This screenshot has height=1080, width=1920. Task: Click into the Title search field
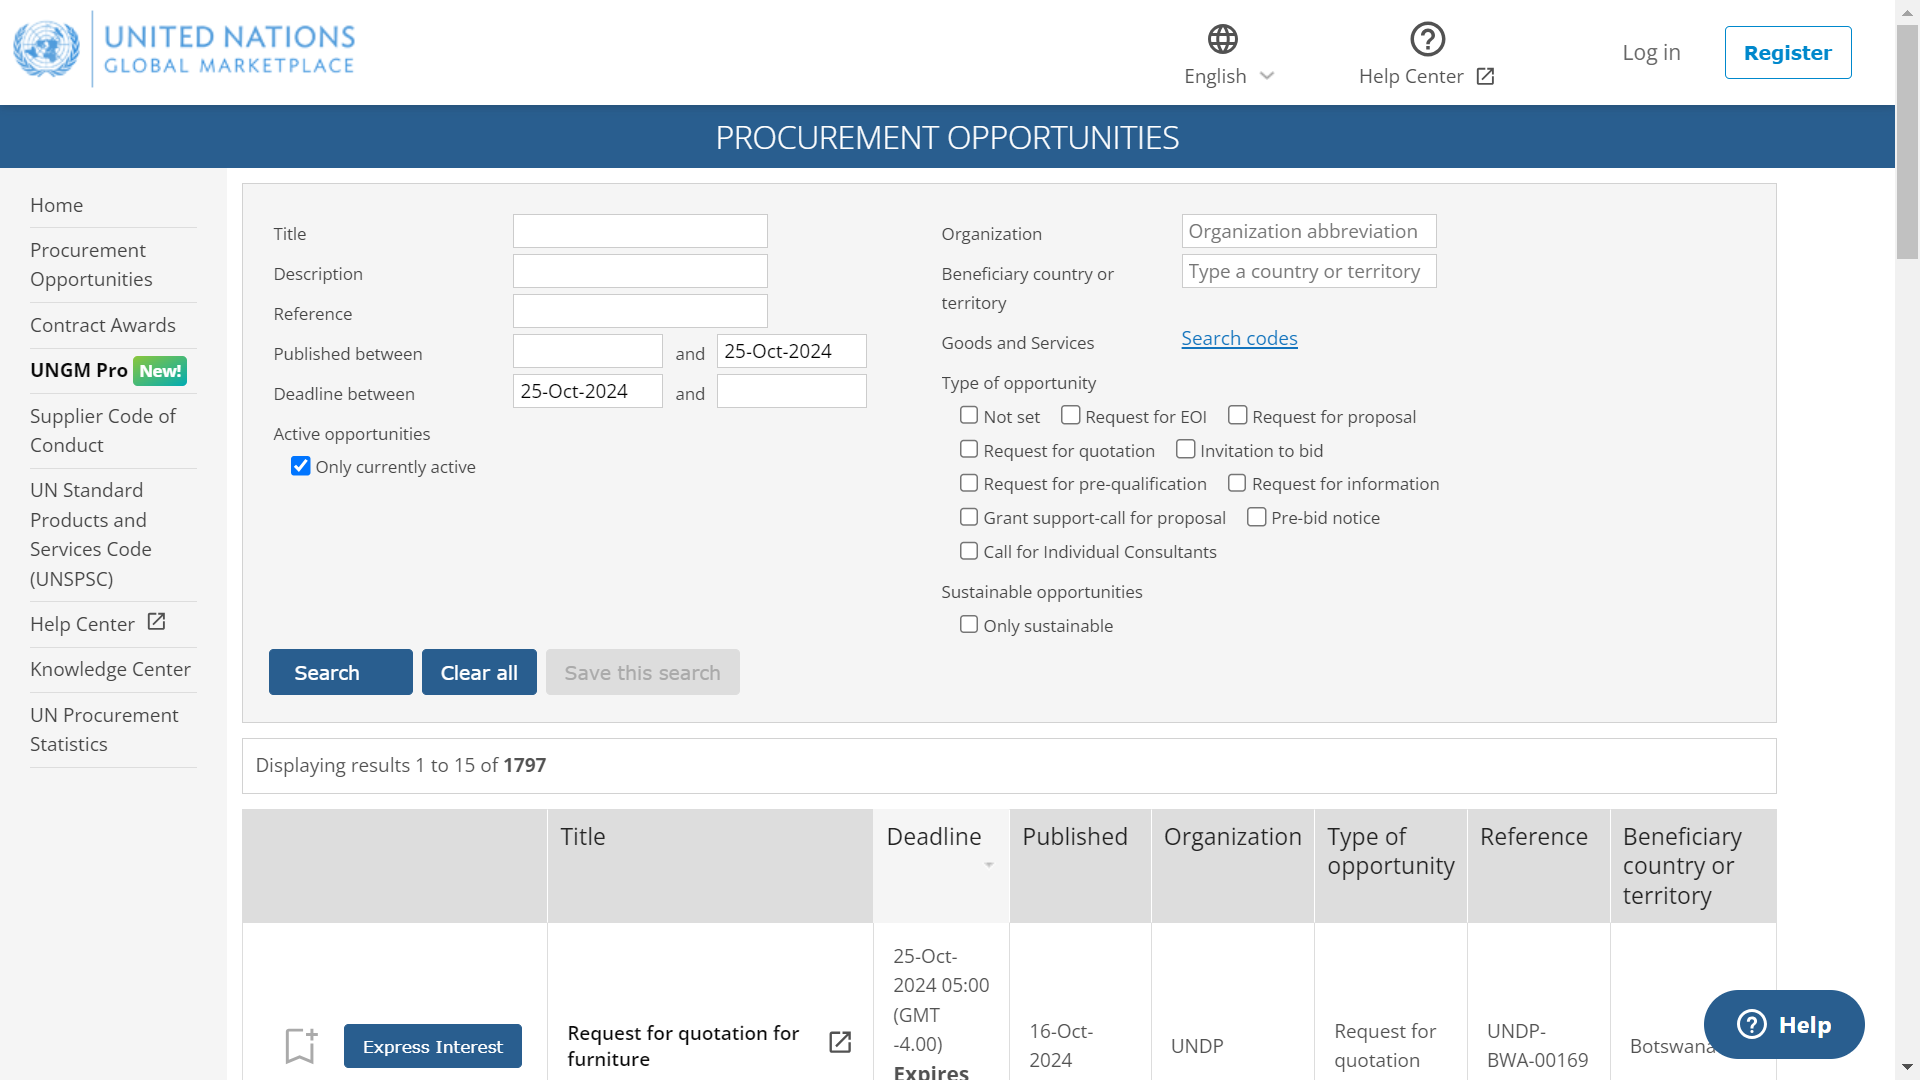pyautogui.click(x=640, y=231)
